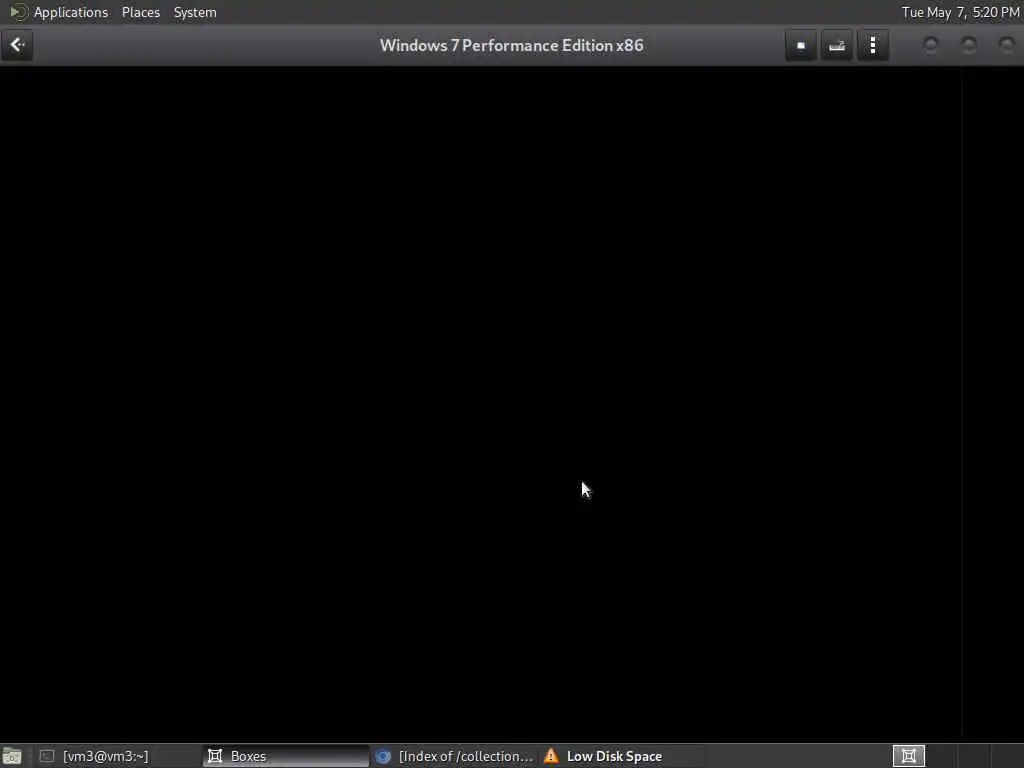The width and height of the screenshot is (1024, 768).
Task: Open the Applications menu
Action: (x=71, y=12)
